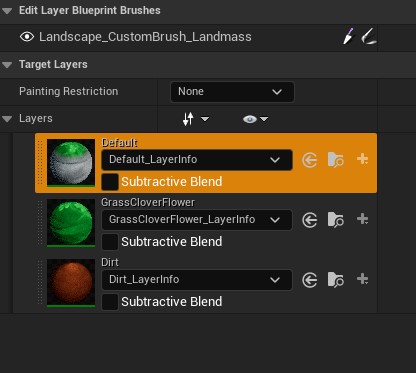Select the Dirt layer thumbnail
Screen dimensions: 416x373
[71, 283]
